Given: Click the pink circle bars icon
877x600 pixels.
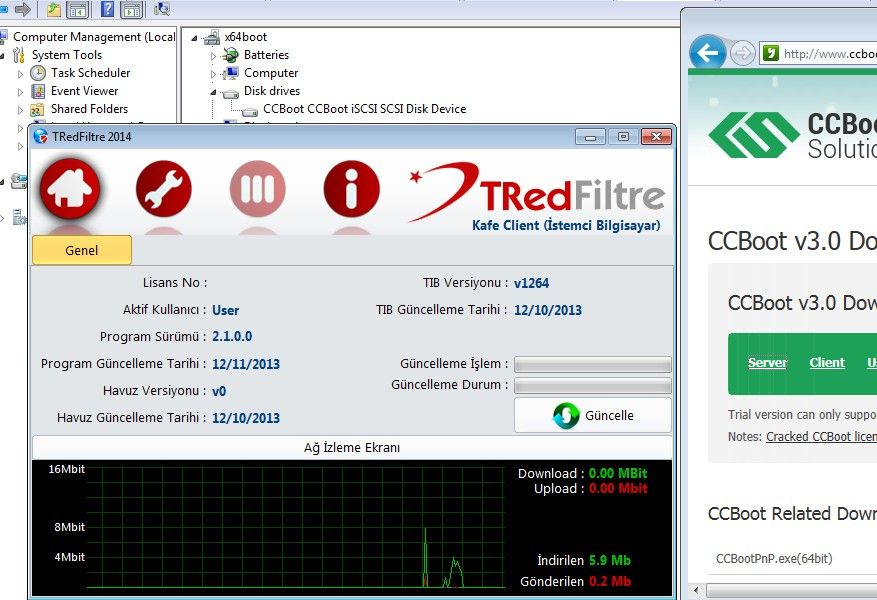Looking at the screenshot, I should click(x=258, y=188).
